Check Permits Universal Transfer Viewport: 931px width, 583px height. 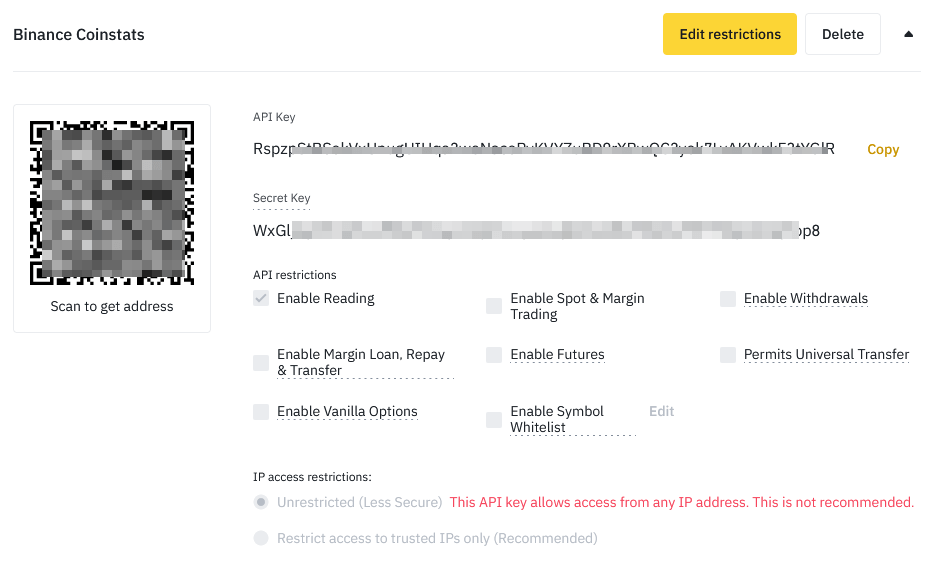(x=727, y=354)
